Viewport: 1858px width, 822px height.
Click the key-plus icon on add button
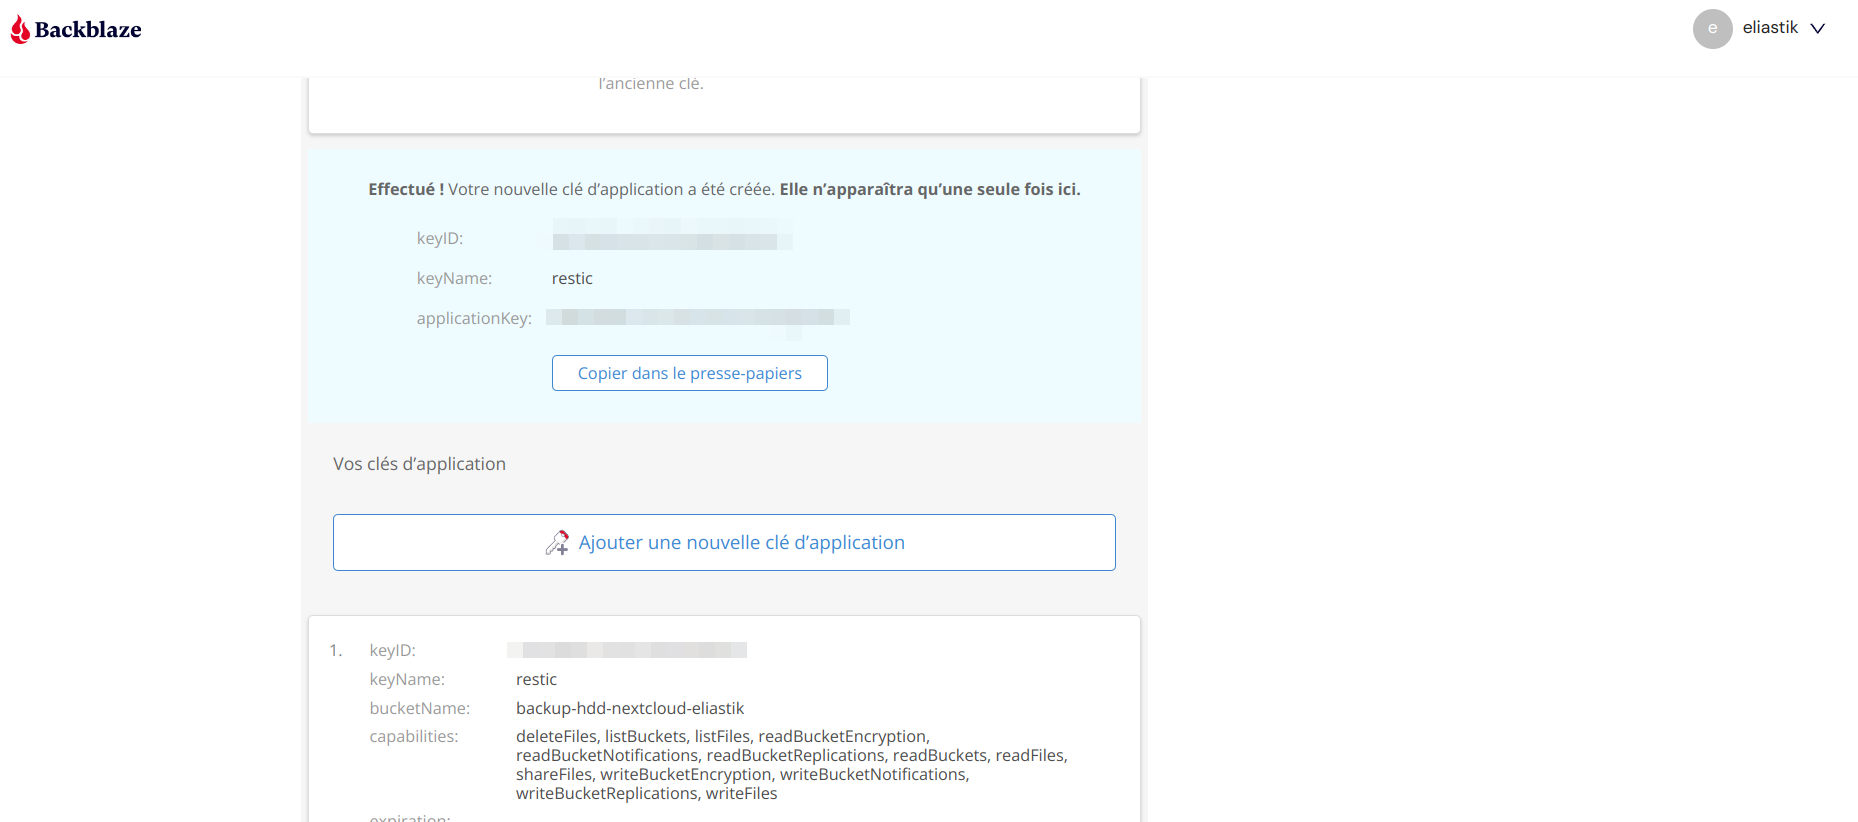(557, 542)
